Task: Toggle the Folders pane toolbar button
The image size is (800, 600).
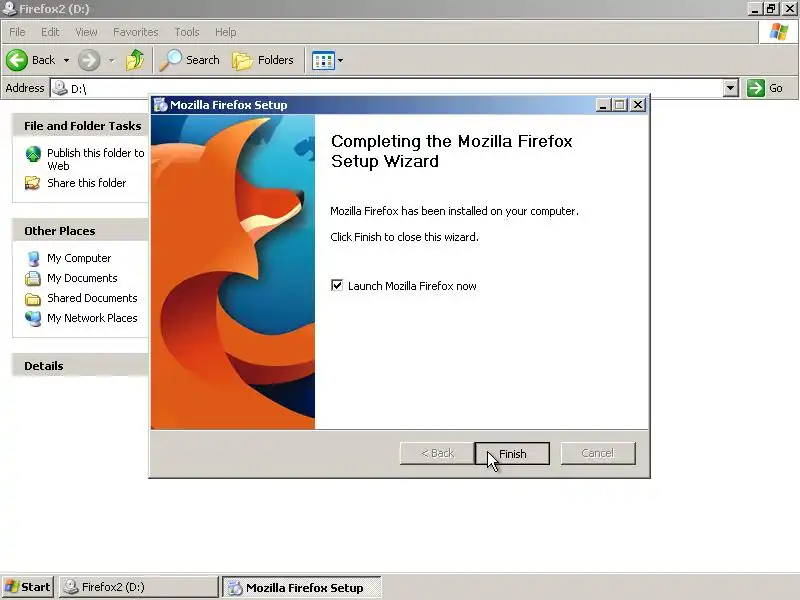Action: tap(263, 60)
